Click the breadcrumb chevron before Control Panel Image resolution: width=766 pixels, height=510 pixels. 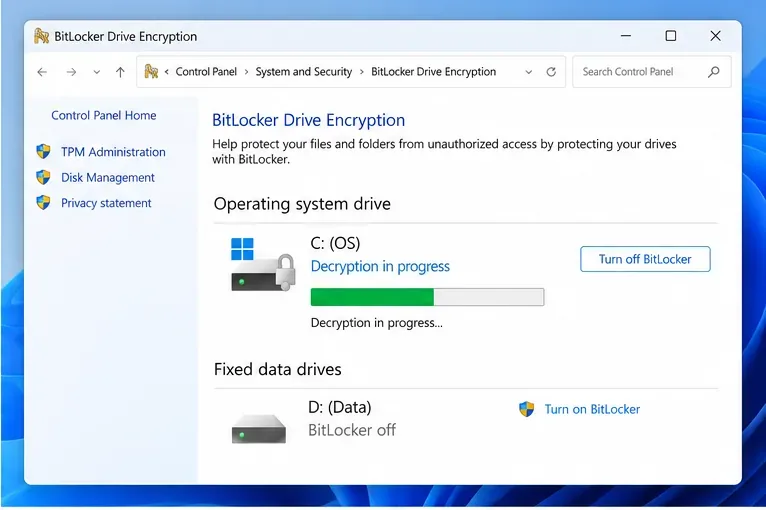167,72
